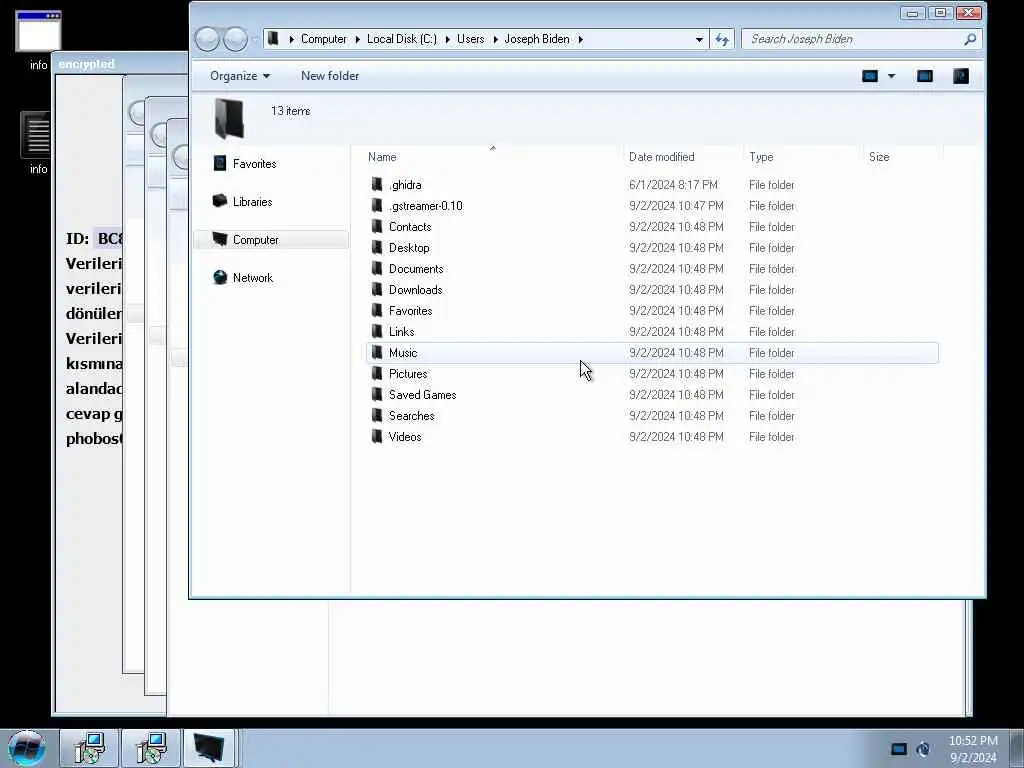This screenshot has height=768, width=1024.
Task: Click the Action Center tray icon
Action: tap(899, 749)
